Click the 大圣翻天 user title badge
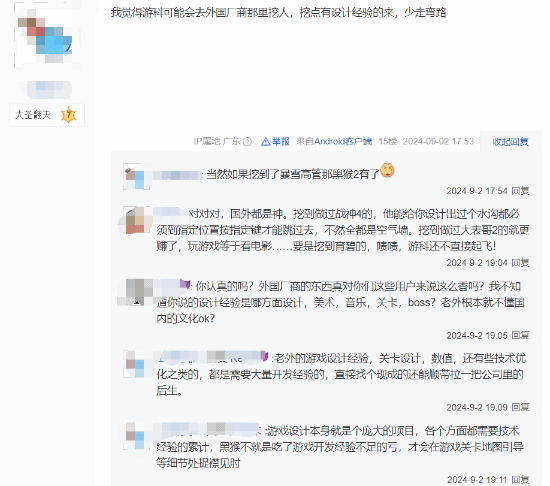Screen dimensions: 550x486 (x=47, y=115)
